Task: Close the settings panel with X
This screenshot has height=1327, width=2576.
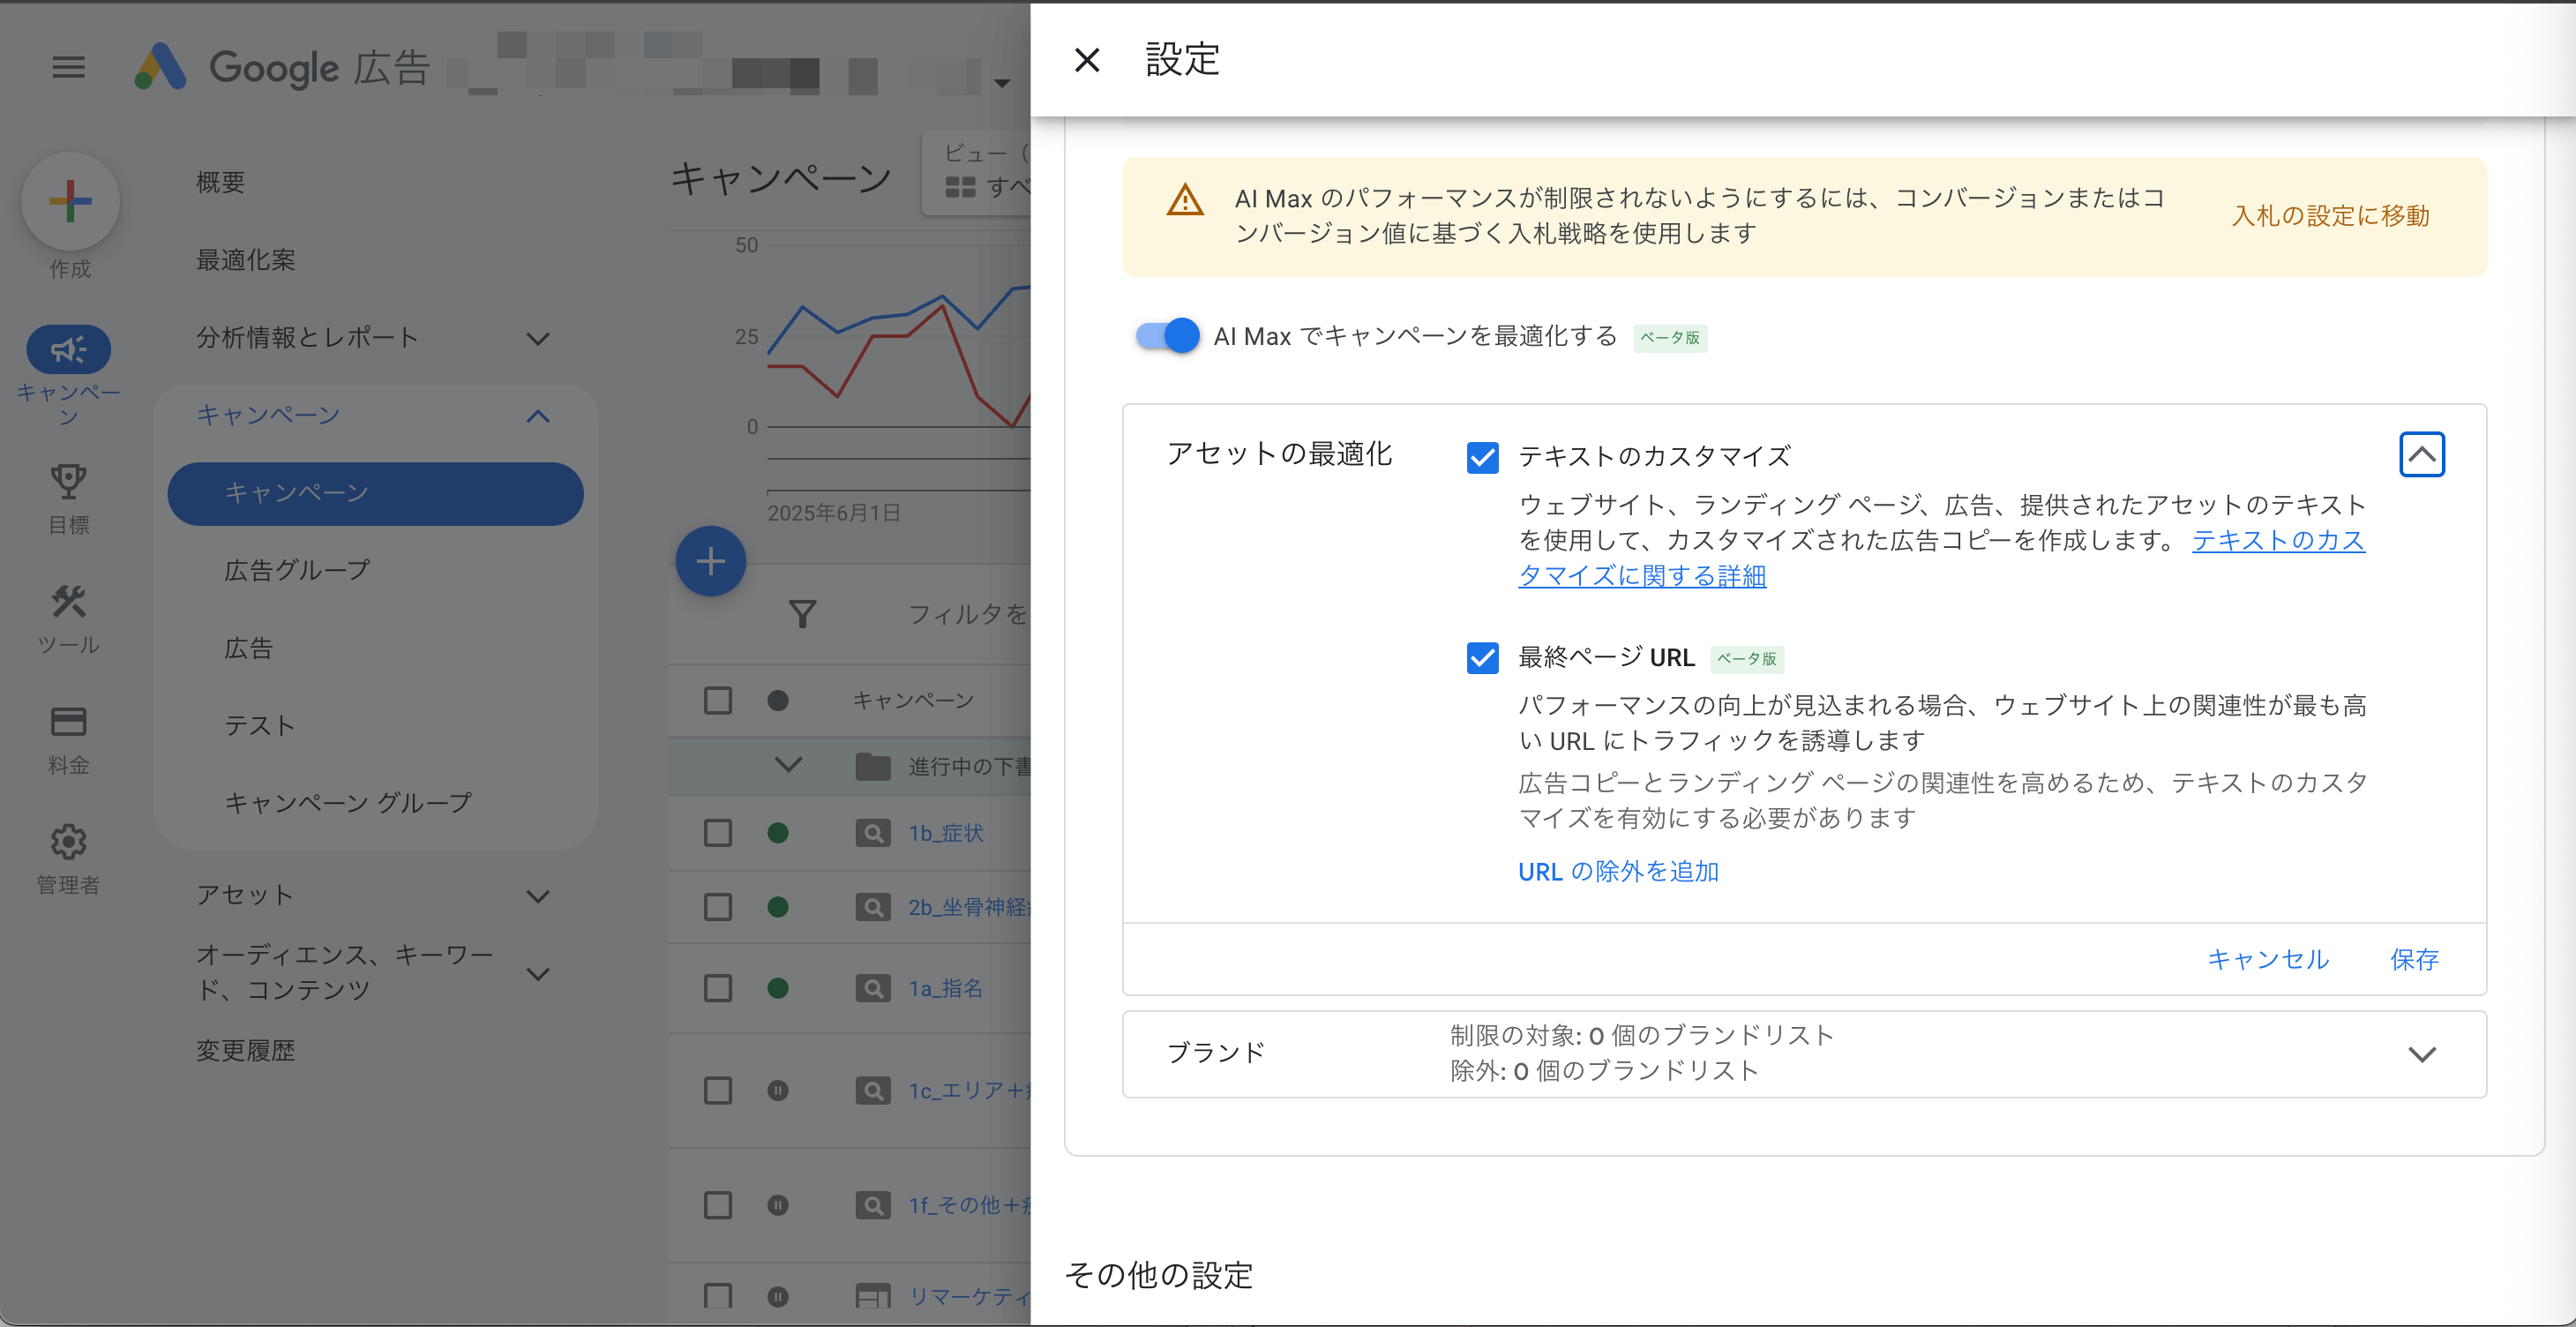Action: coord(1086,61)
